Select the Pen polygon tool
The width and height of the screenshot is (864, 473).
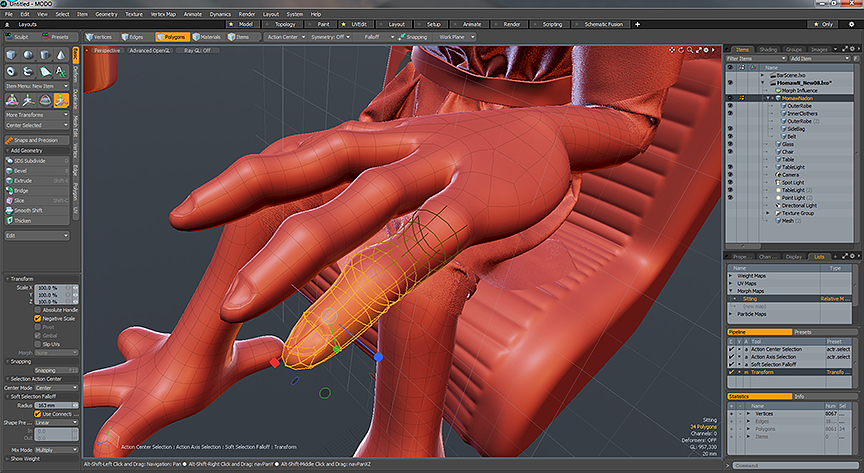45,72
